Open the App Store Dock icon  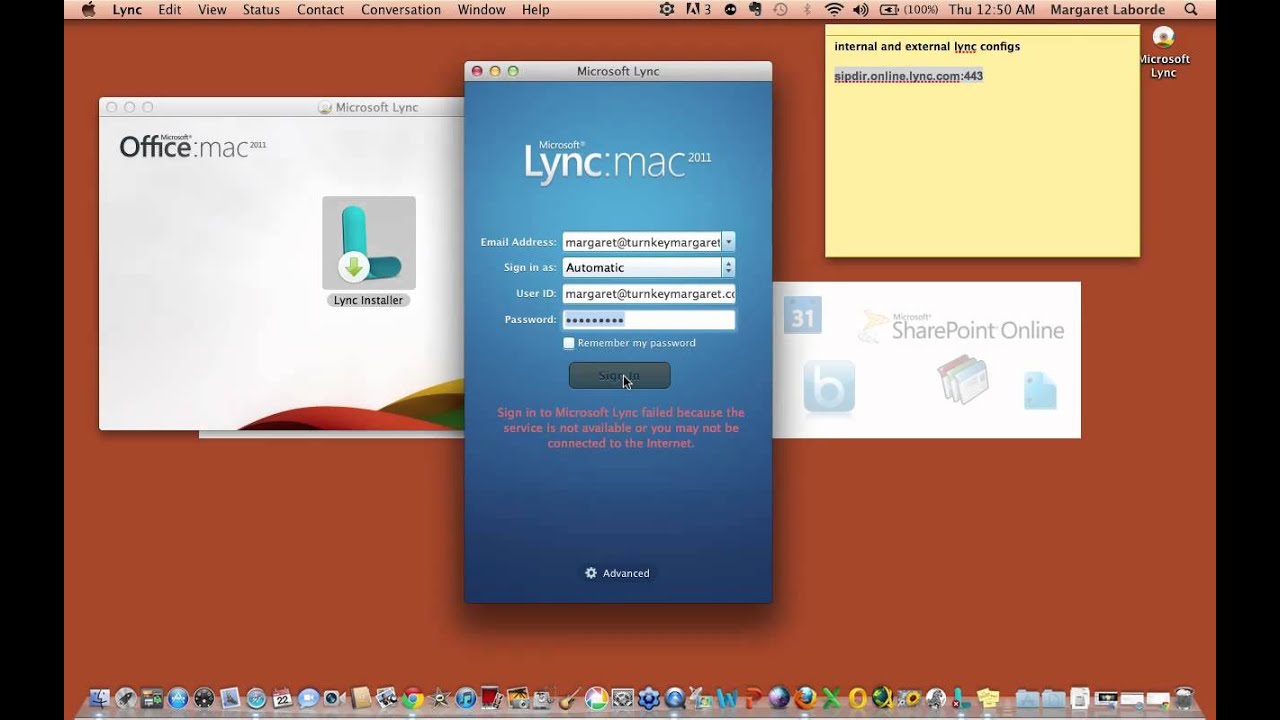click(x=177, y=699)
